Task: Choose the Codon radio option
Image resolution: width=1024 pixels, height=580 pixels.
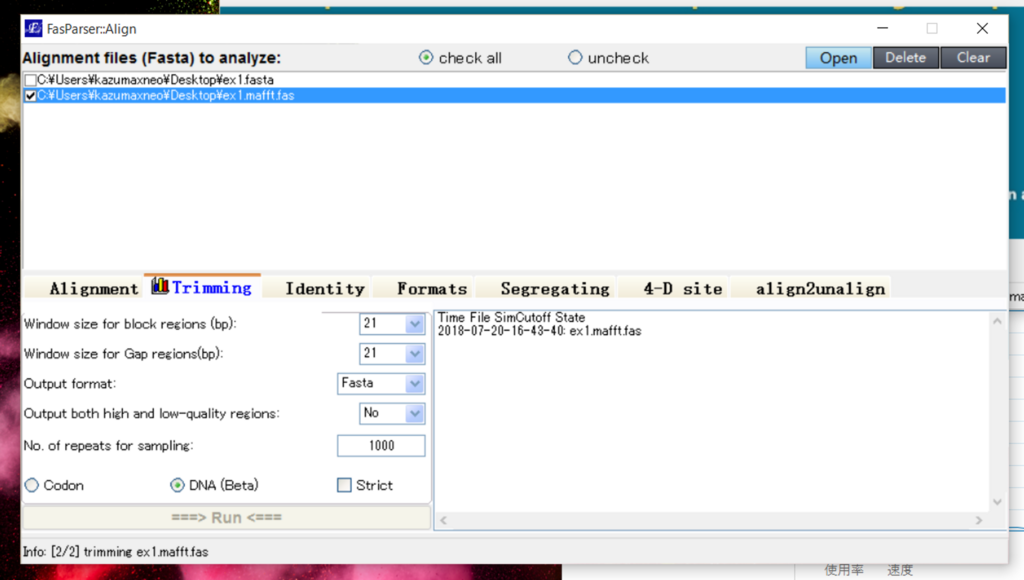Action: tap(32, 485)
